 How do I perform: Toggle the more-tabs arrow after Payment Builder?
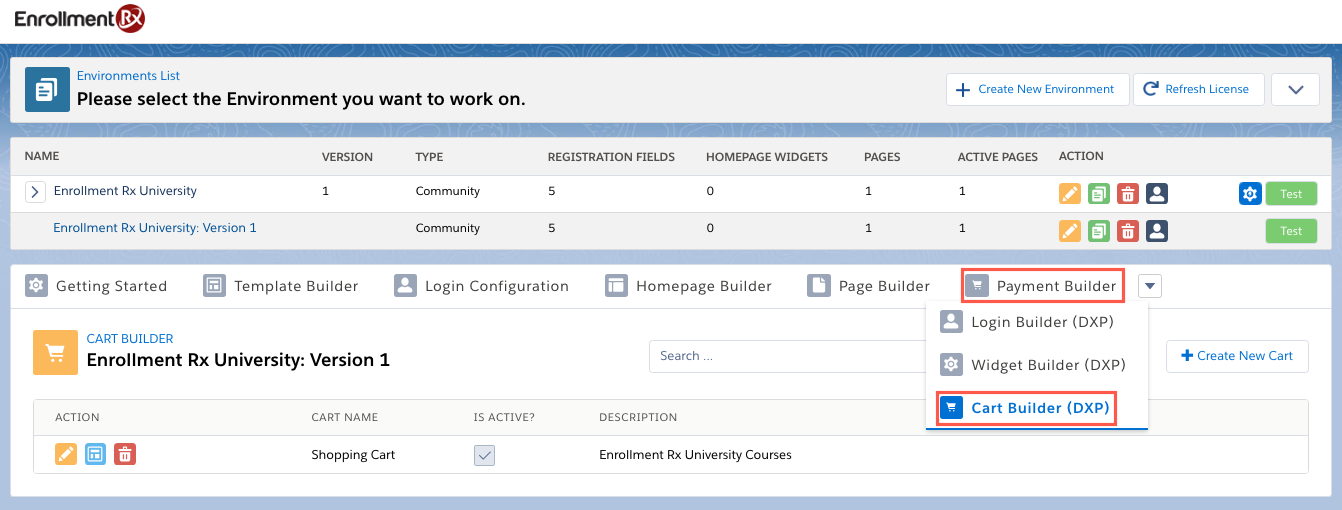click(1150, 286)
